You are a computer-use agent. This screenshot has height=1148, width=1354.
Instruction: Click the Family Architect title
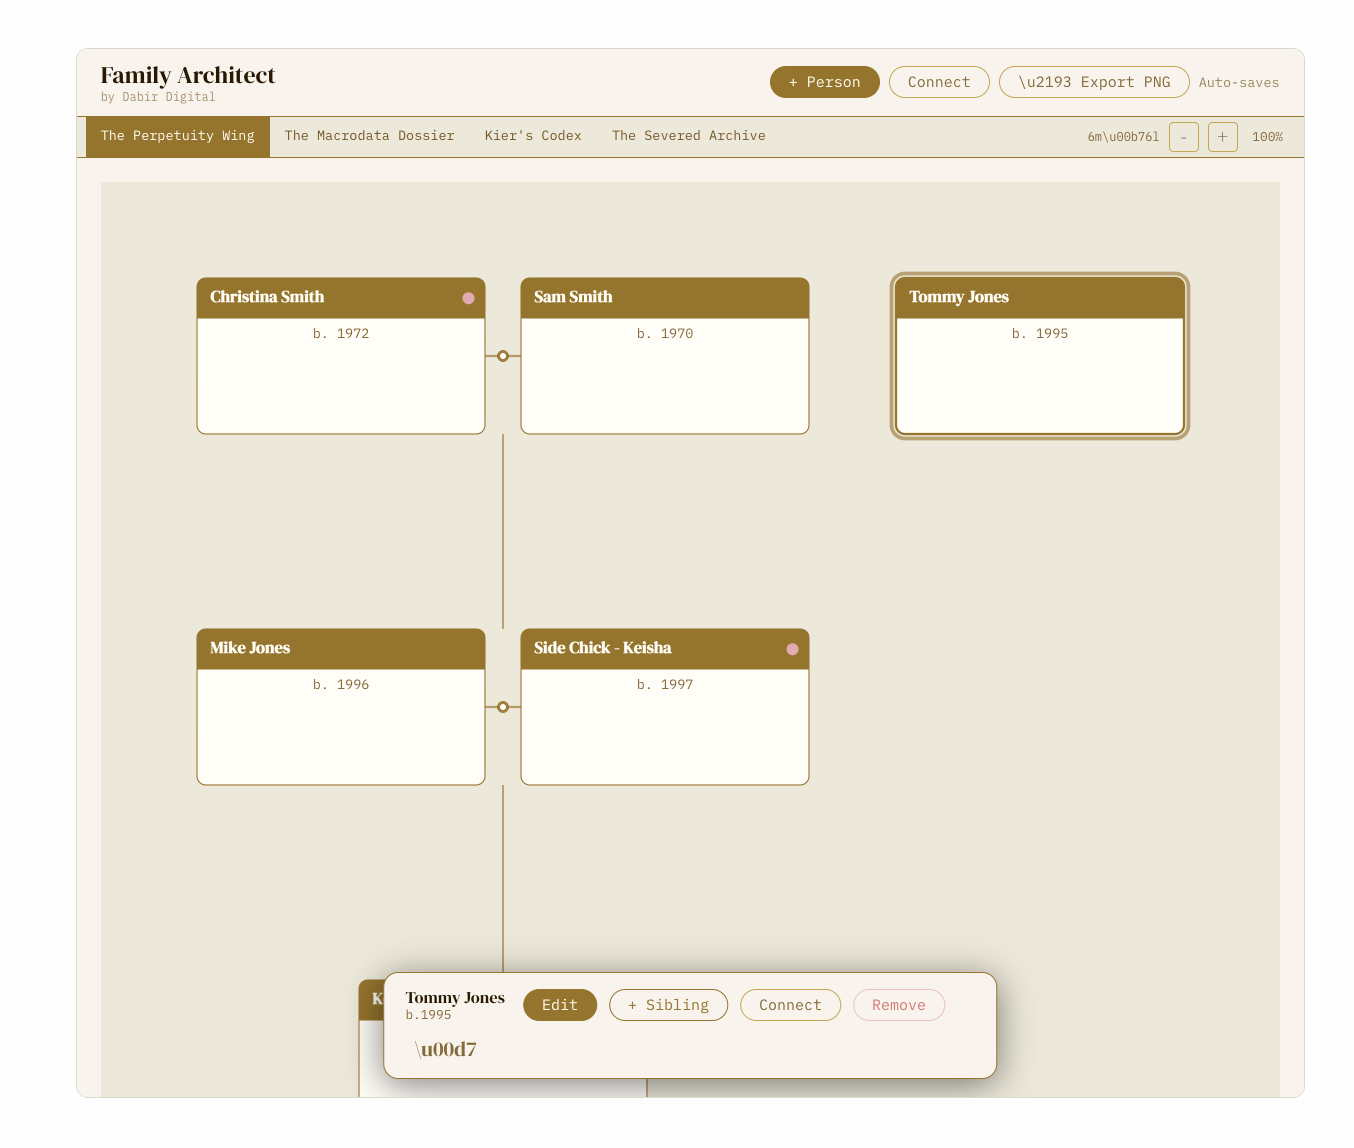[188, 75]
